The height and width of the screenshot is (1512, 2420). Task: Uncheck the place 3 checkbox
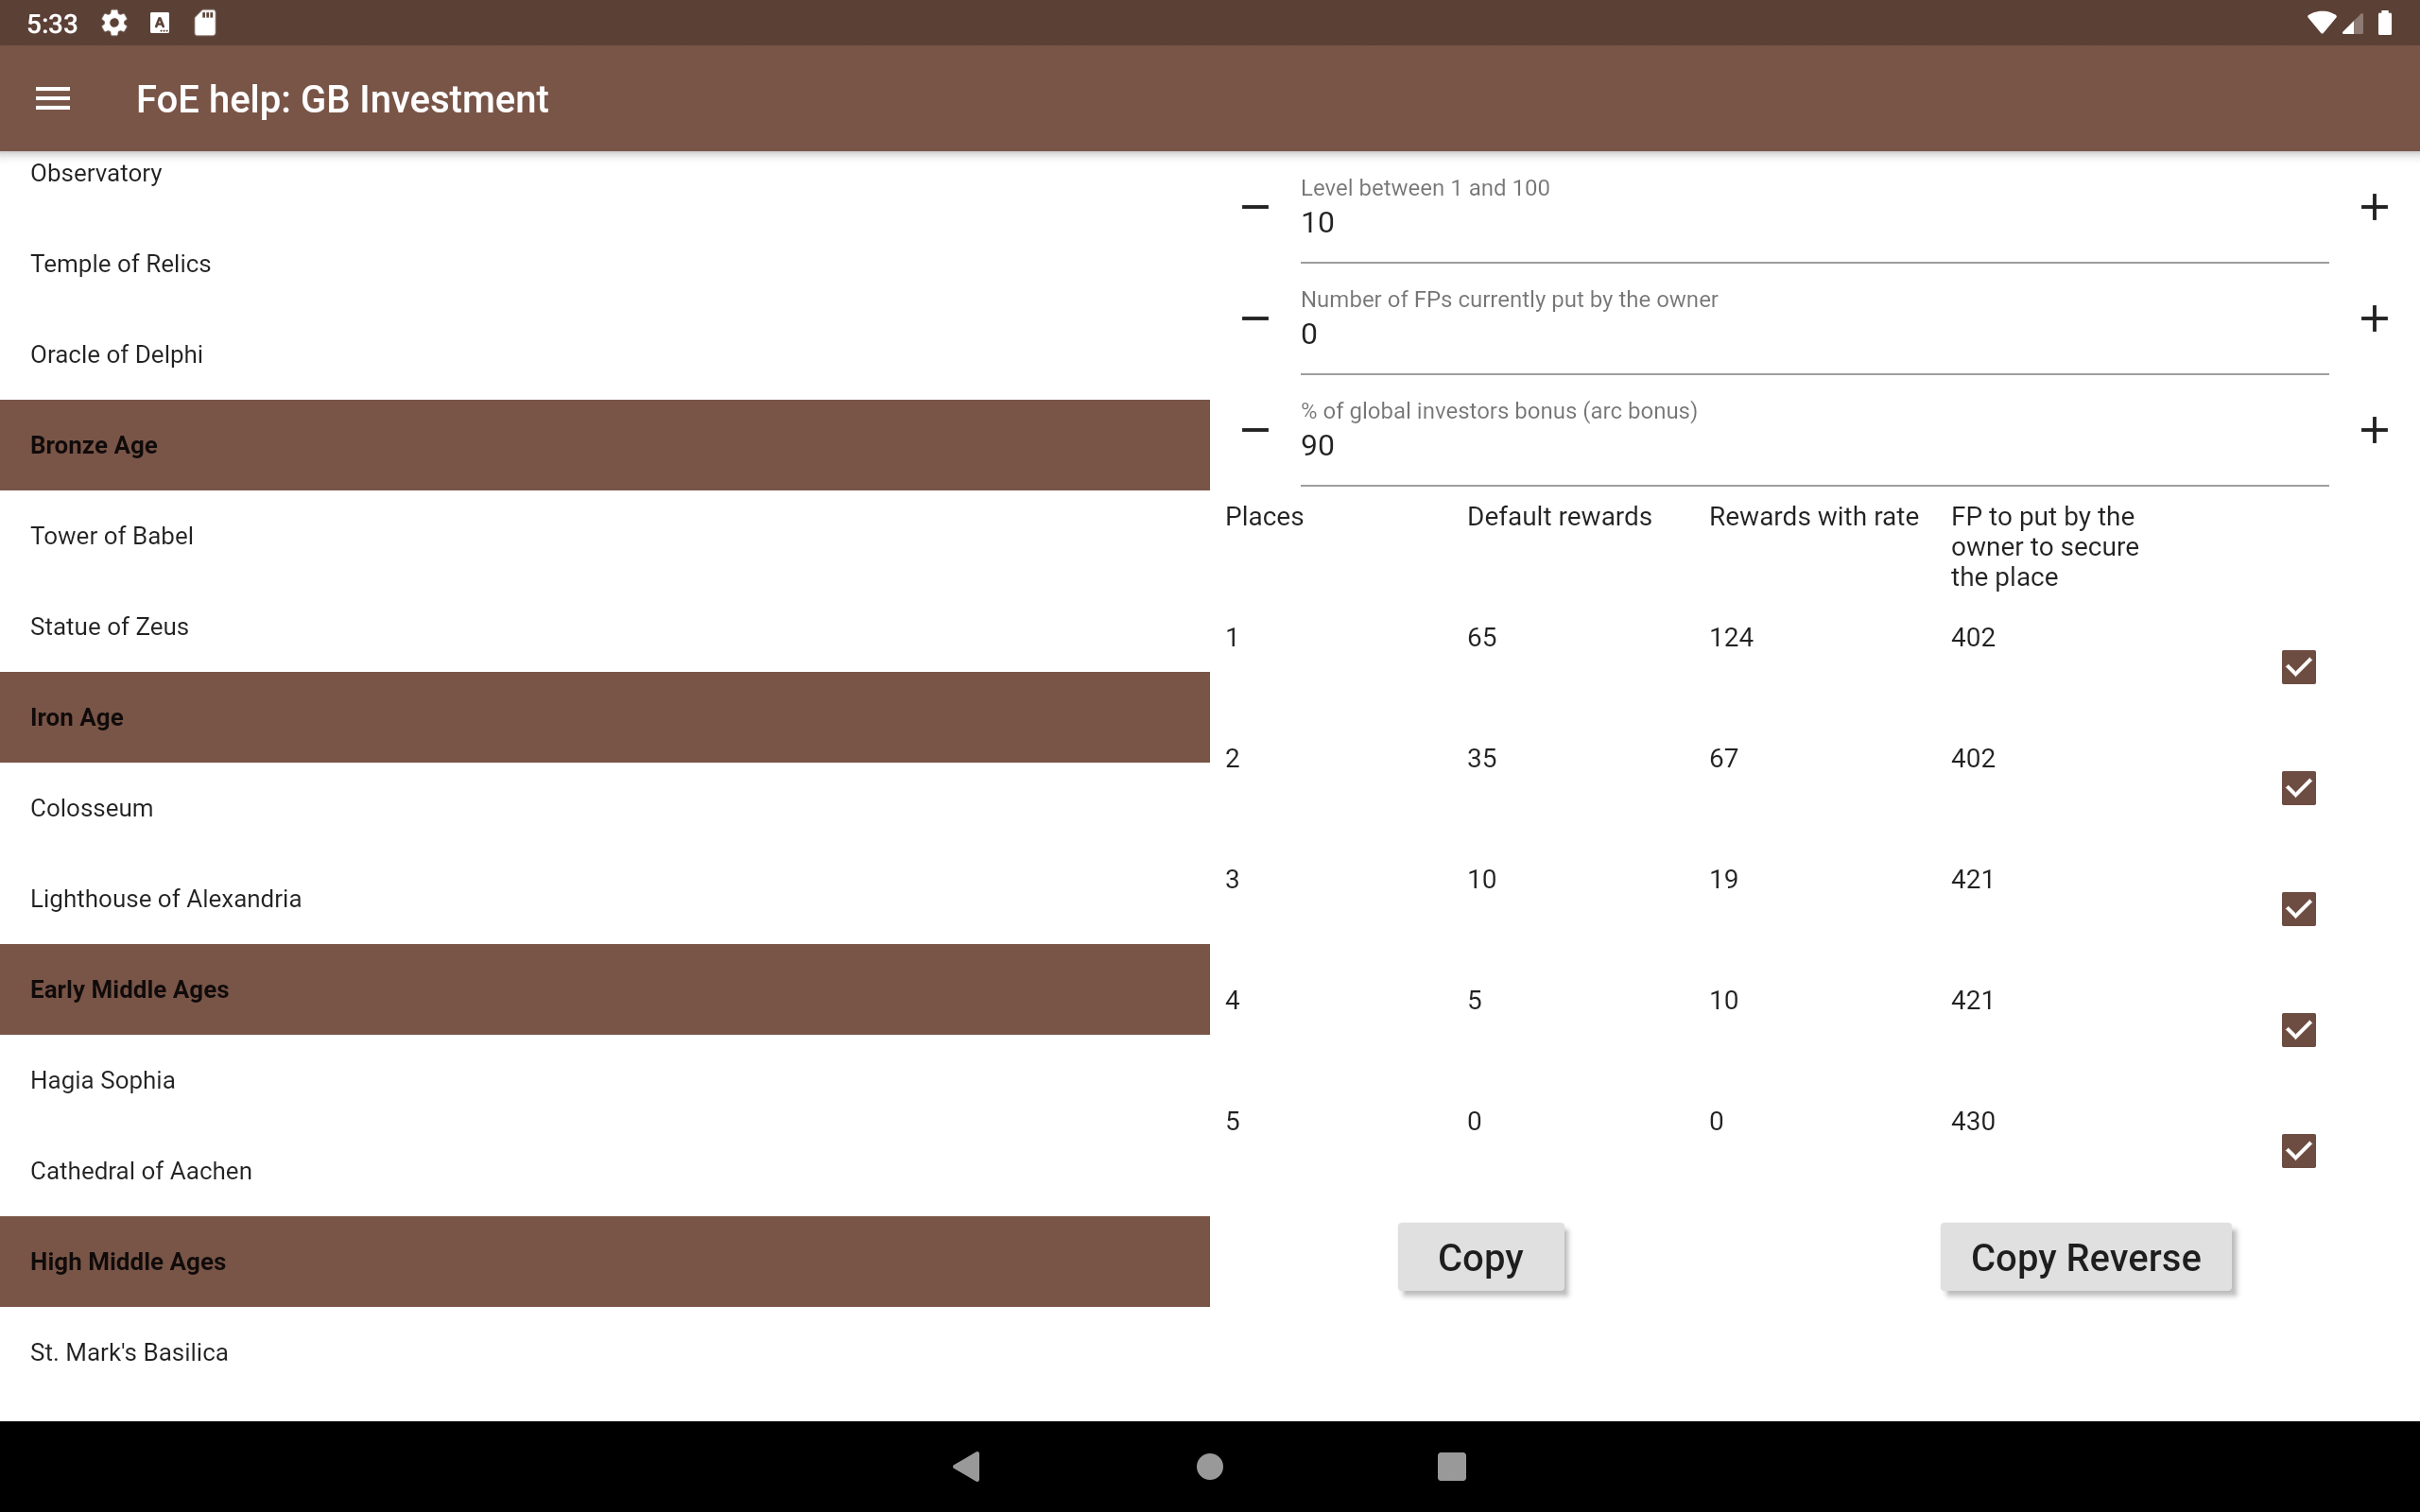(x=2298, y=909)
